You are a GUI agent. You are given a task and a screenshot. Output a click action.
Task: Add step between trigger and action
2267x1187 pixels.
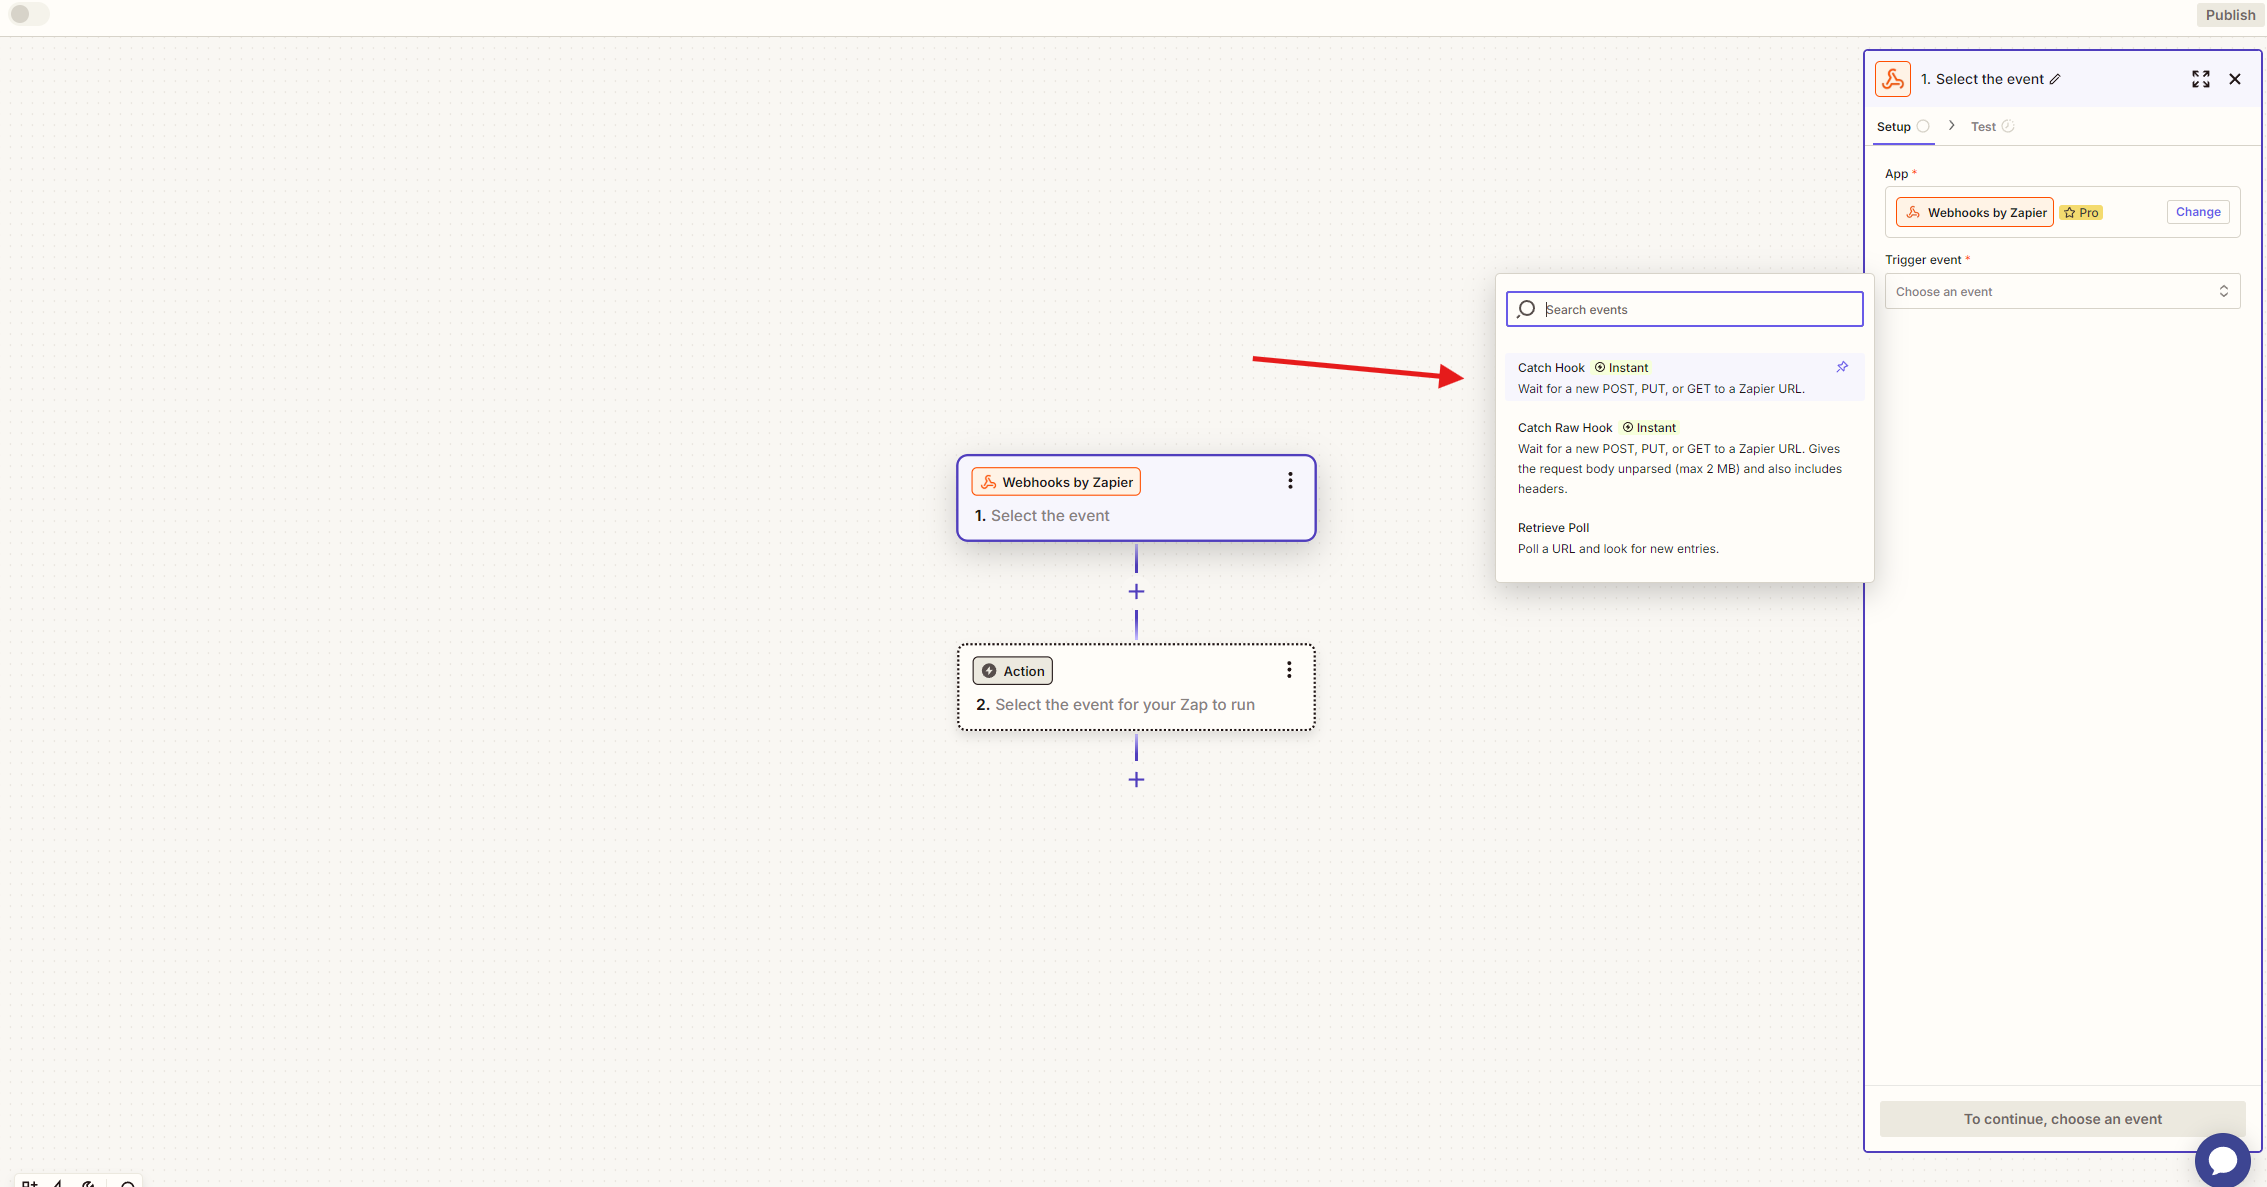[1136, 592]
